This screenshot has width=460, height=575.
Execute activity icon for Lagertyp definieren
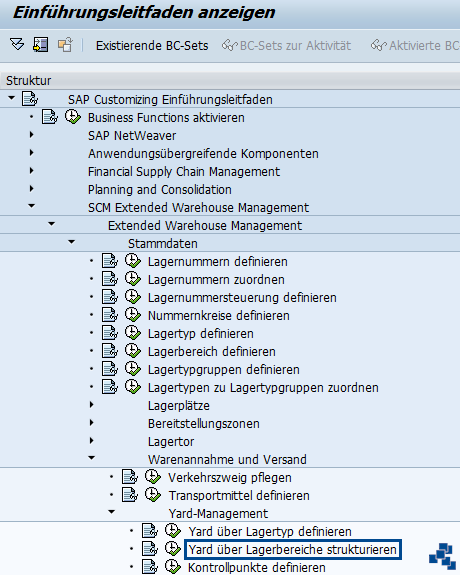pyautogui.click(x=133, y=333)
